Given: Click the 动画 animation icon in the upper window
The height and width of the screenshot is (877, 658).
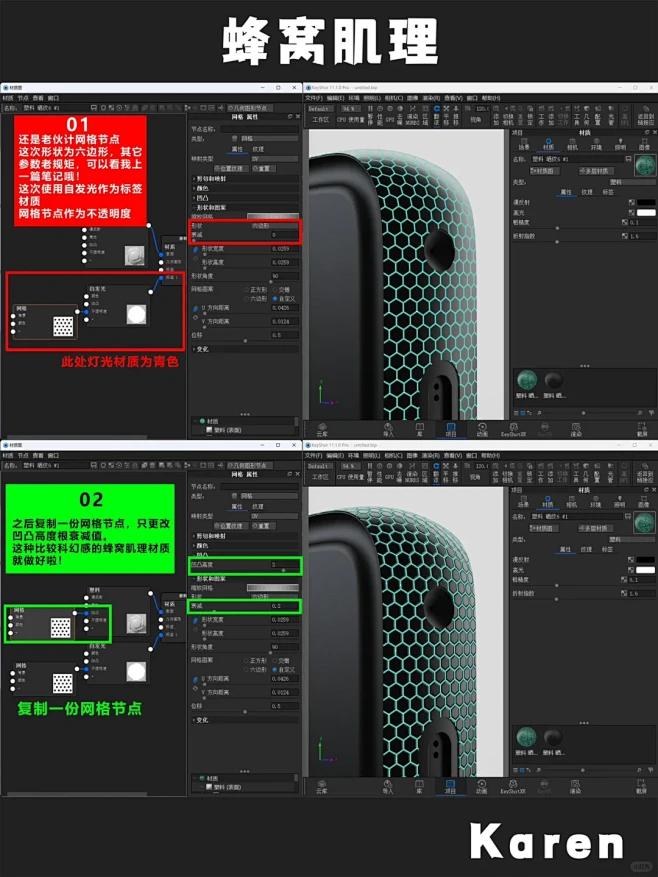Looking at the screenshot, I should point(481,428).
